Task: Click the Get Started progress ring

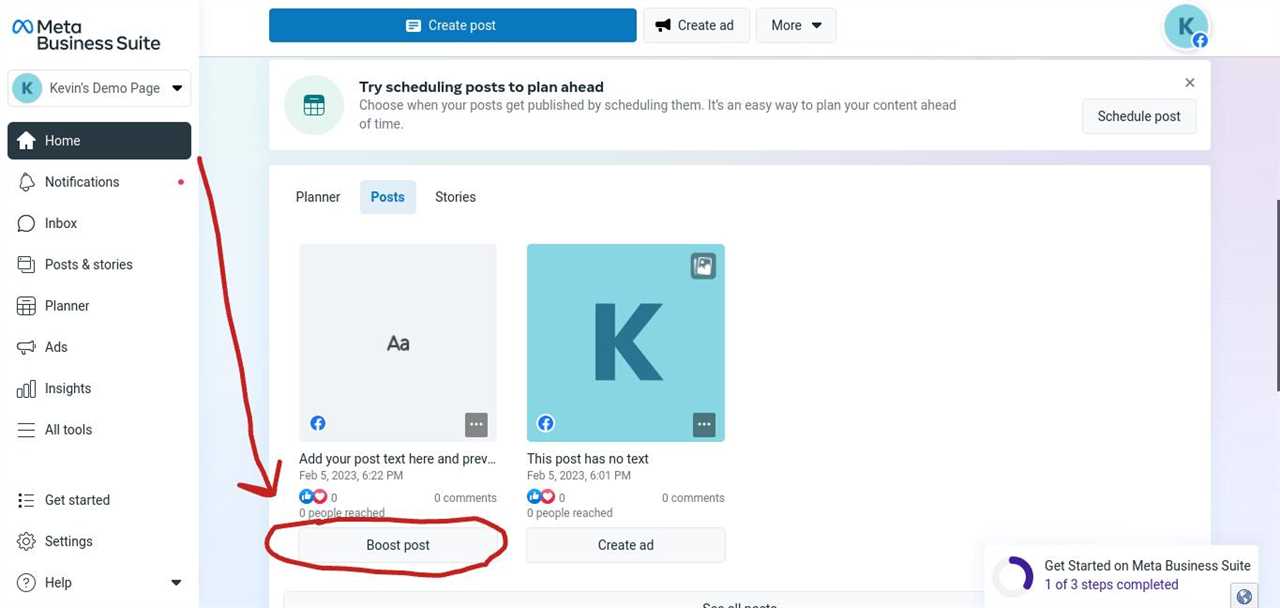Action: [x=1013, y=575]
